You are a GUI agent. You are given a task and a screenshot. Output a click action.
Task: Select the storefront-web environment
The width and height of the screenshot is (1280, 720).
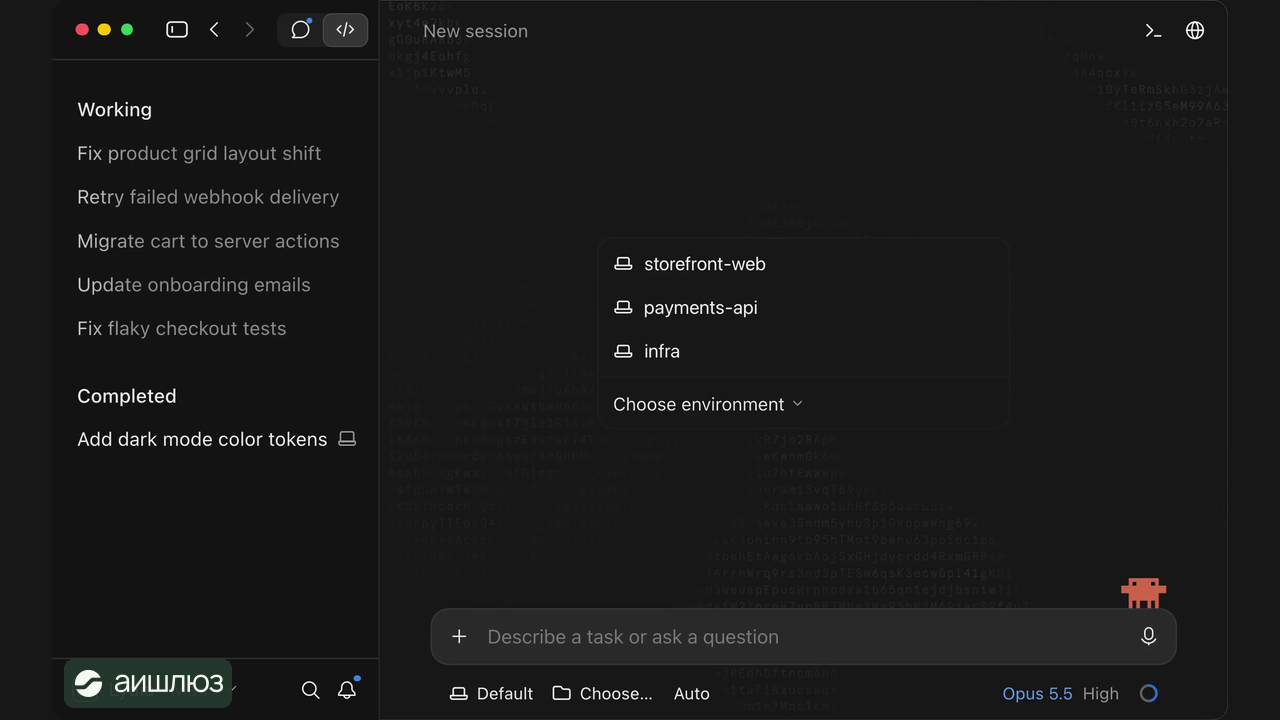pyautogui.click(x=804, y=264)
